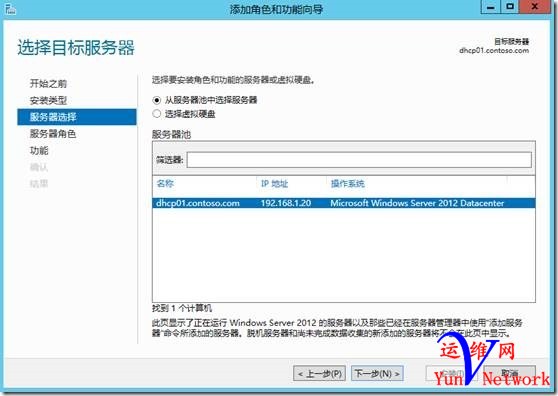Open the 服务器角色 wizard step
The image size is (558, 396).
pyautogui.click(x=53, y=134)
